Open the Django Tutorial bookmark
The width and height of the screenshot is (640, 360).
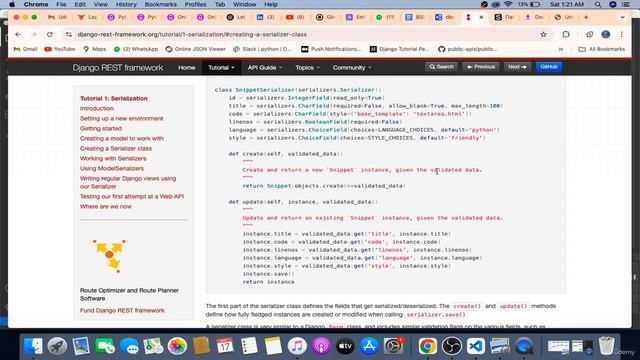tap(400, 49)
